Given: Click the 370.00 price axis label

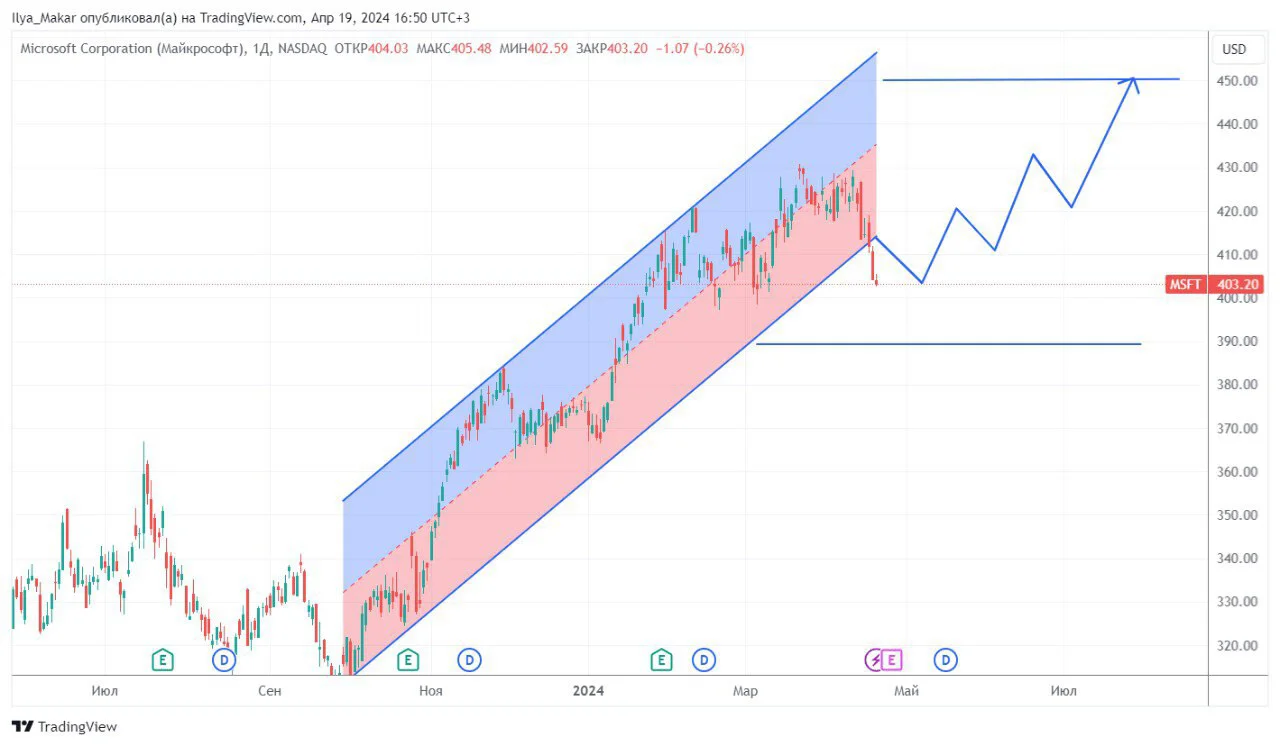Looking at the screenshot, I should [x=1236, y=428].
